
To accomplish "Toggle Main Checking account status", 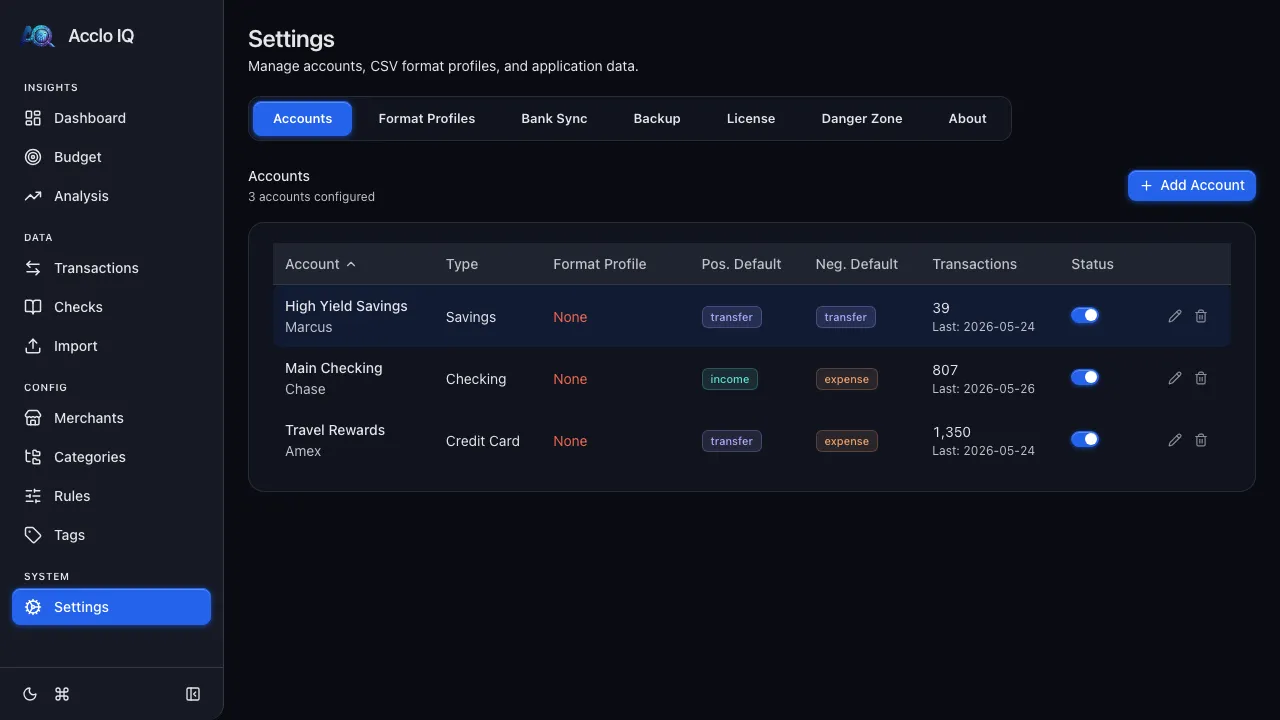I will click(x=1085, y=377).
